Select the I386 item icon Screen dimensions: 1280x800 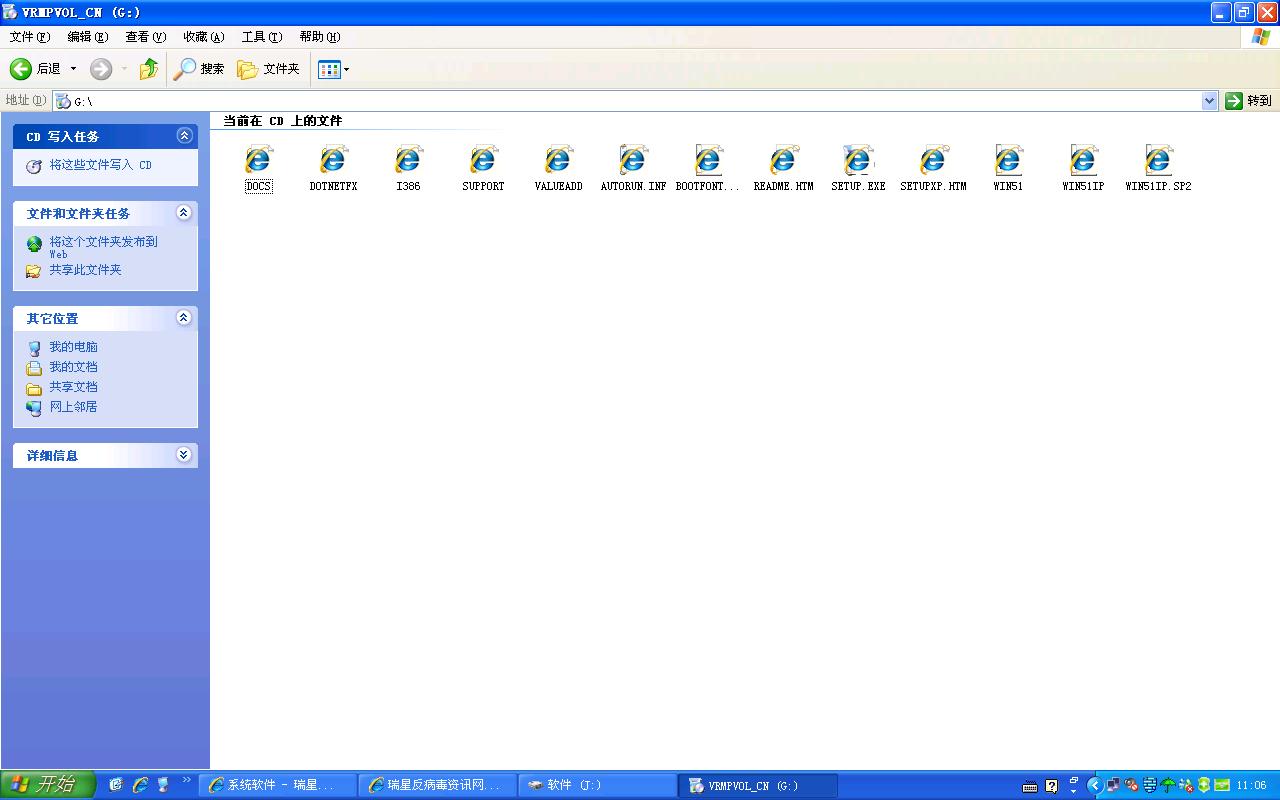pos(408,160)
